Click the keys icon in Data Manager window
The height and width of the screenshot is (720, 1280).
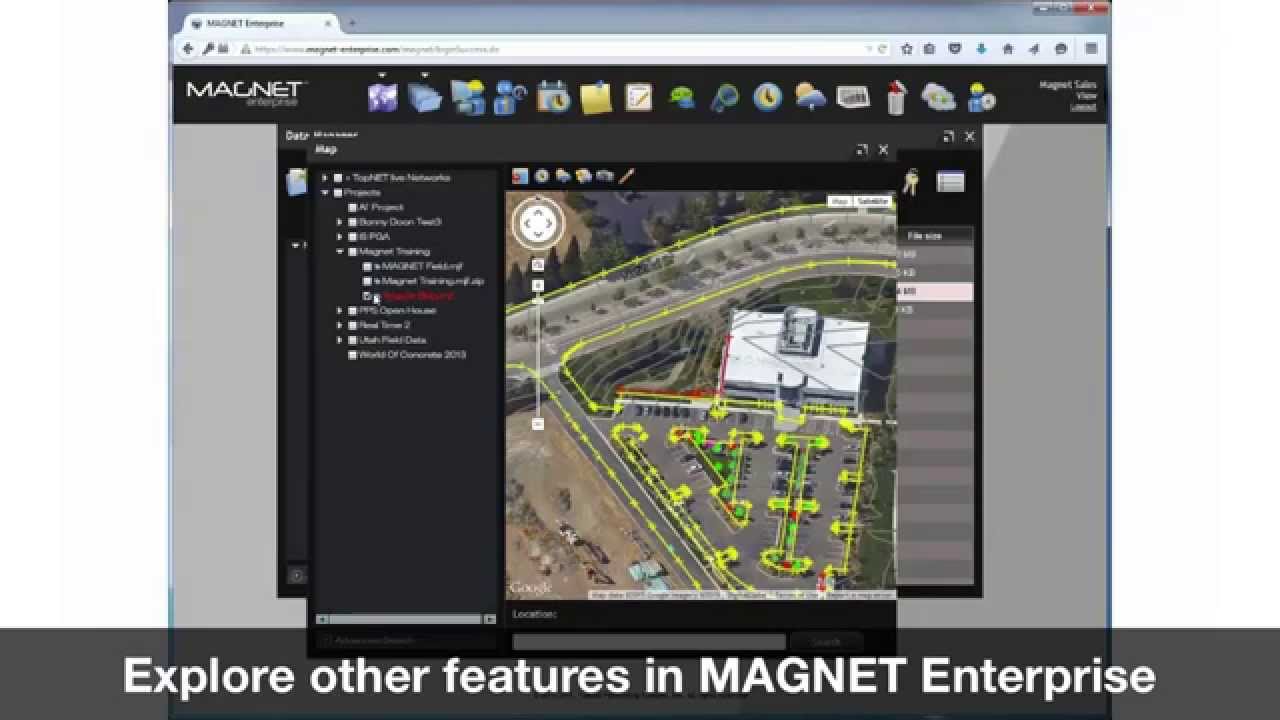pos(911,182)
